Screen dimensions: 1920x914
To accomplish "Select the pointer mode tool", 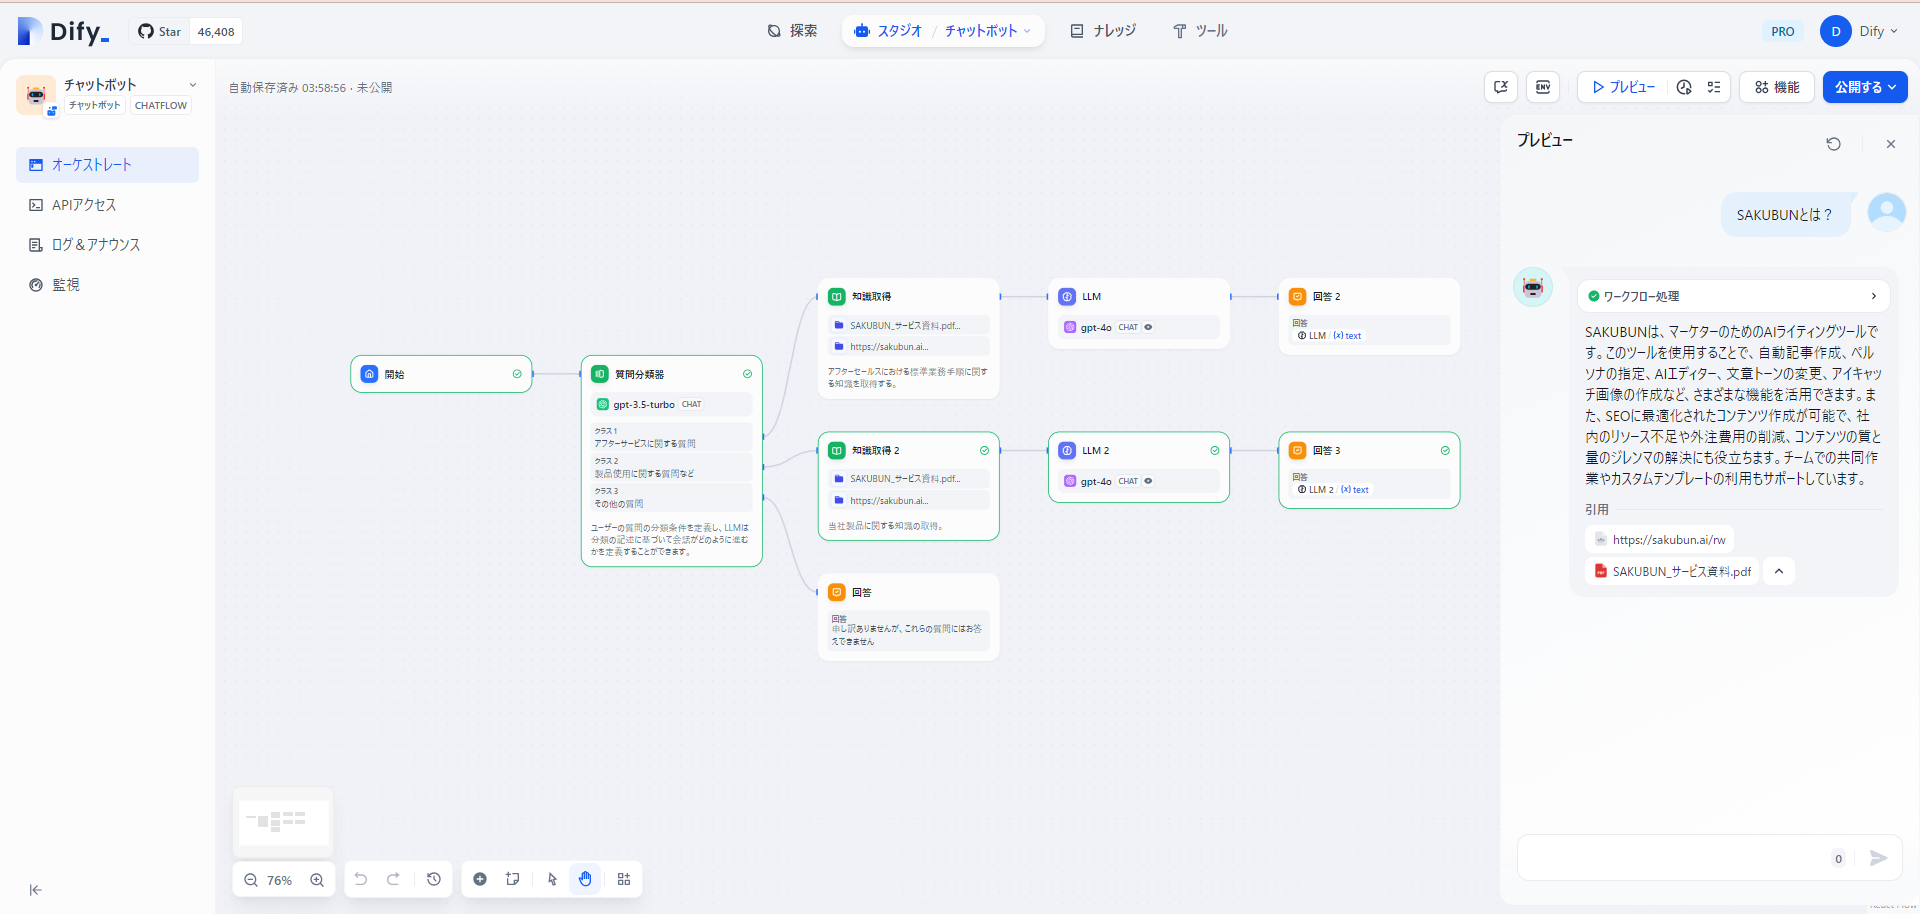I will [x=552, y=879].
